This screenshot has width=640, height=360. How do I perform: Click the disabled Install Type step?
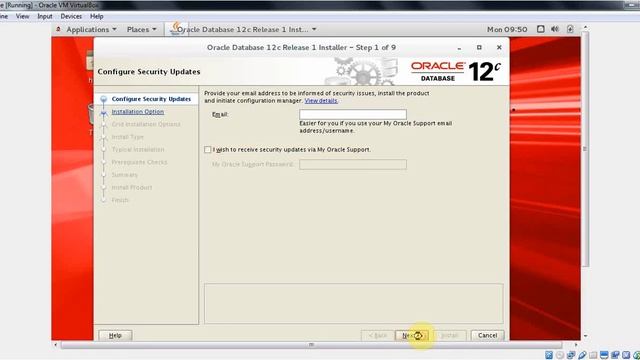tap(127, 137)
